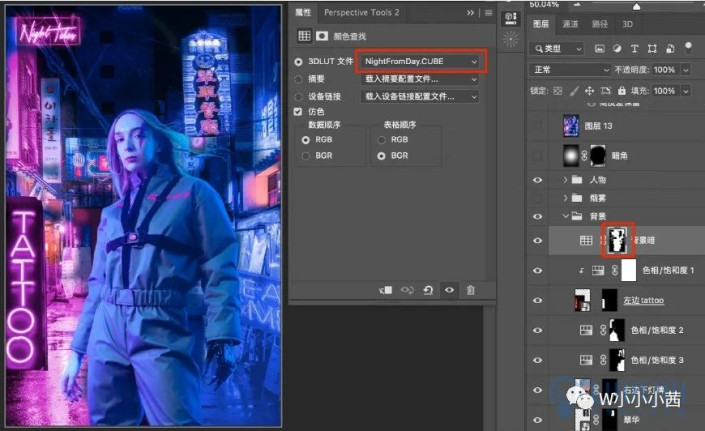705x431 pixels.
Task: Click the mask icon in Properties panel
Action: (322, 36)
